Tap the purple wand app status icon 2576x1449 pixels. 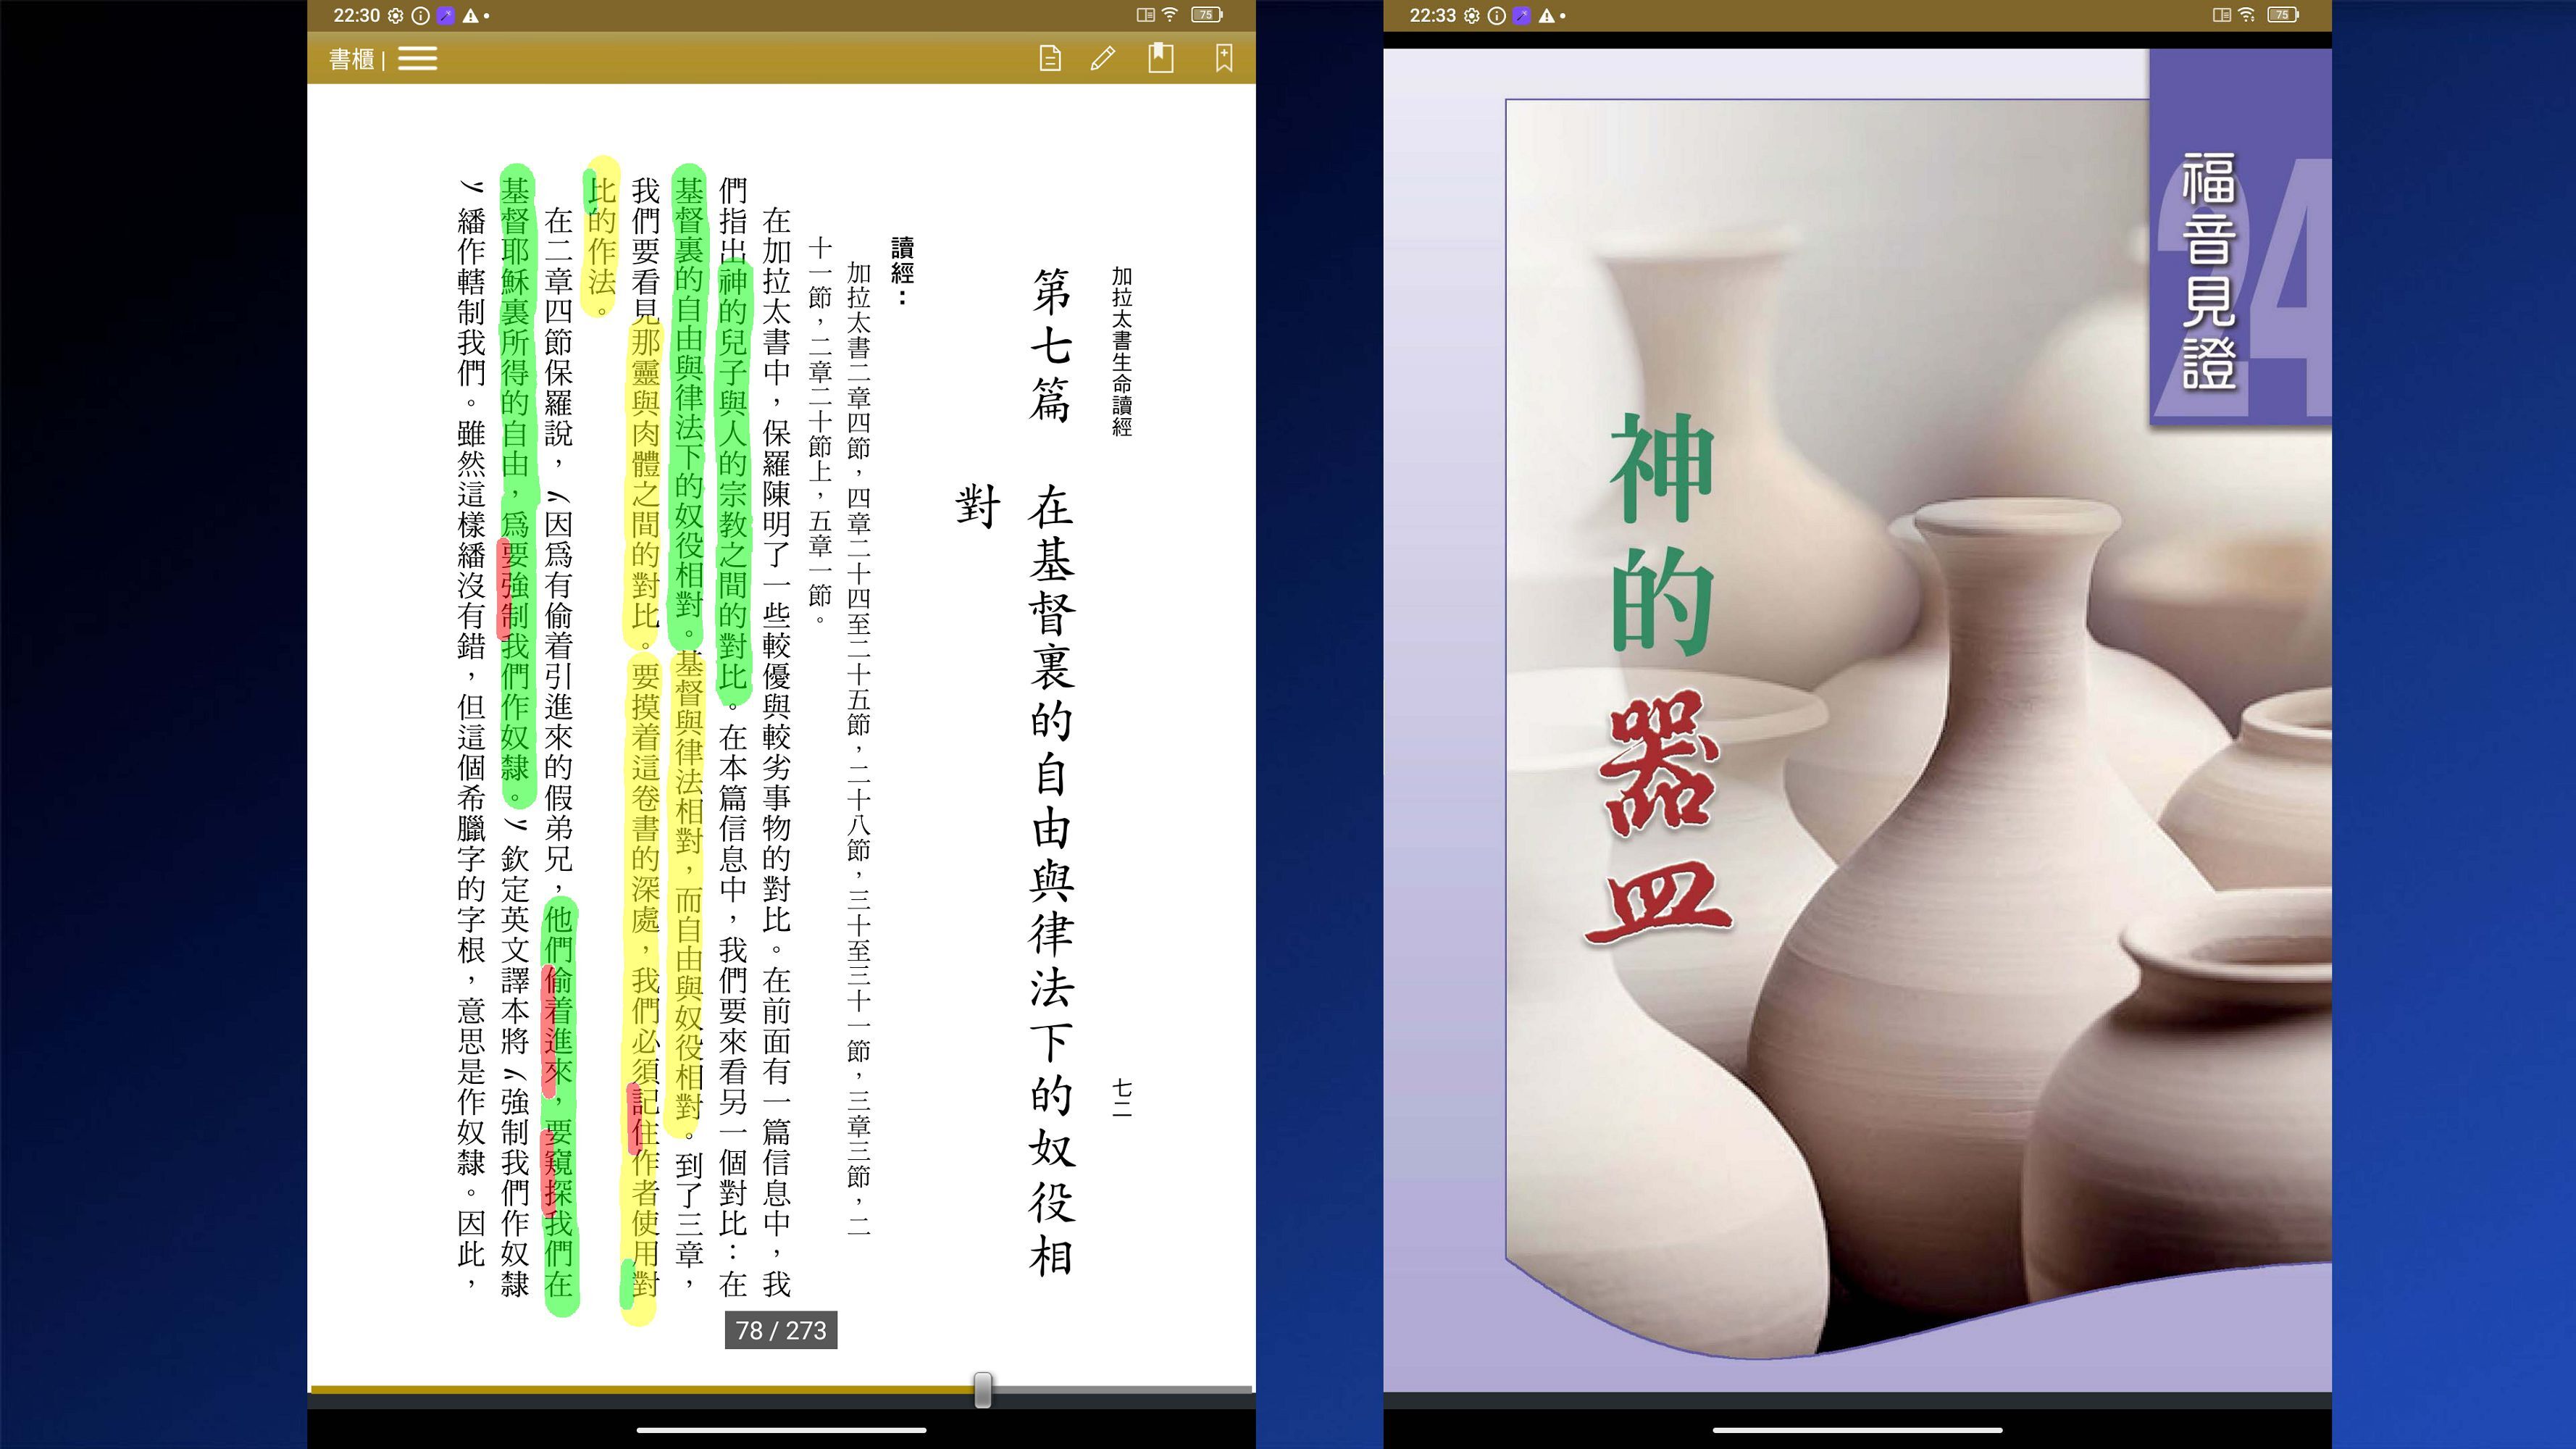coord(446,15)
